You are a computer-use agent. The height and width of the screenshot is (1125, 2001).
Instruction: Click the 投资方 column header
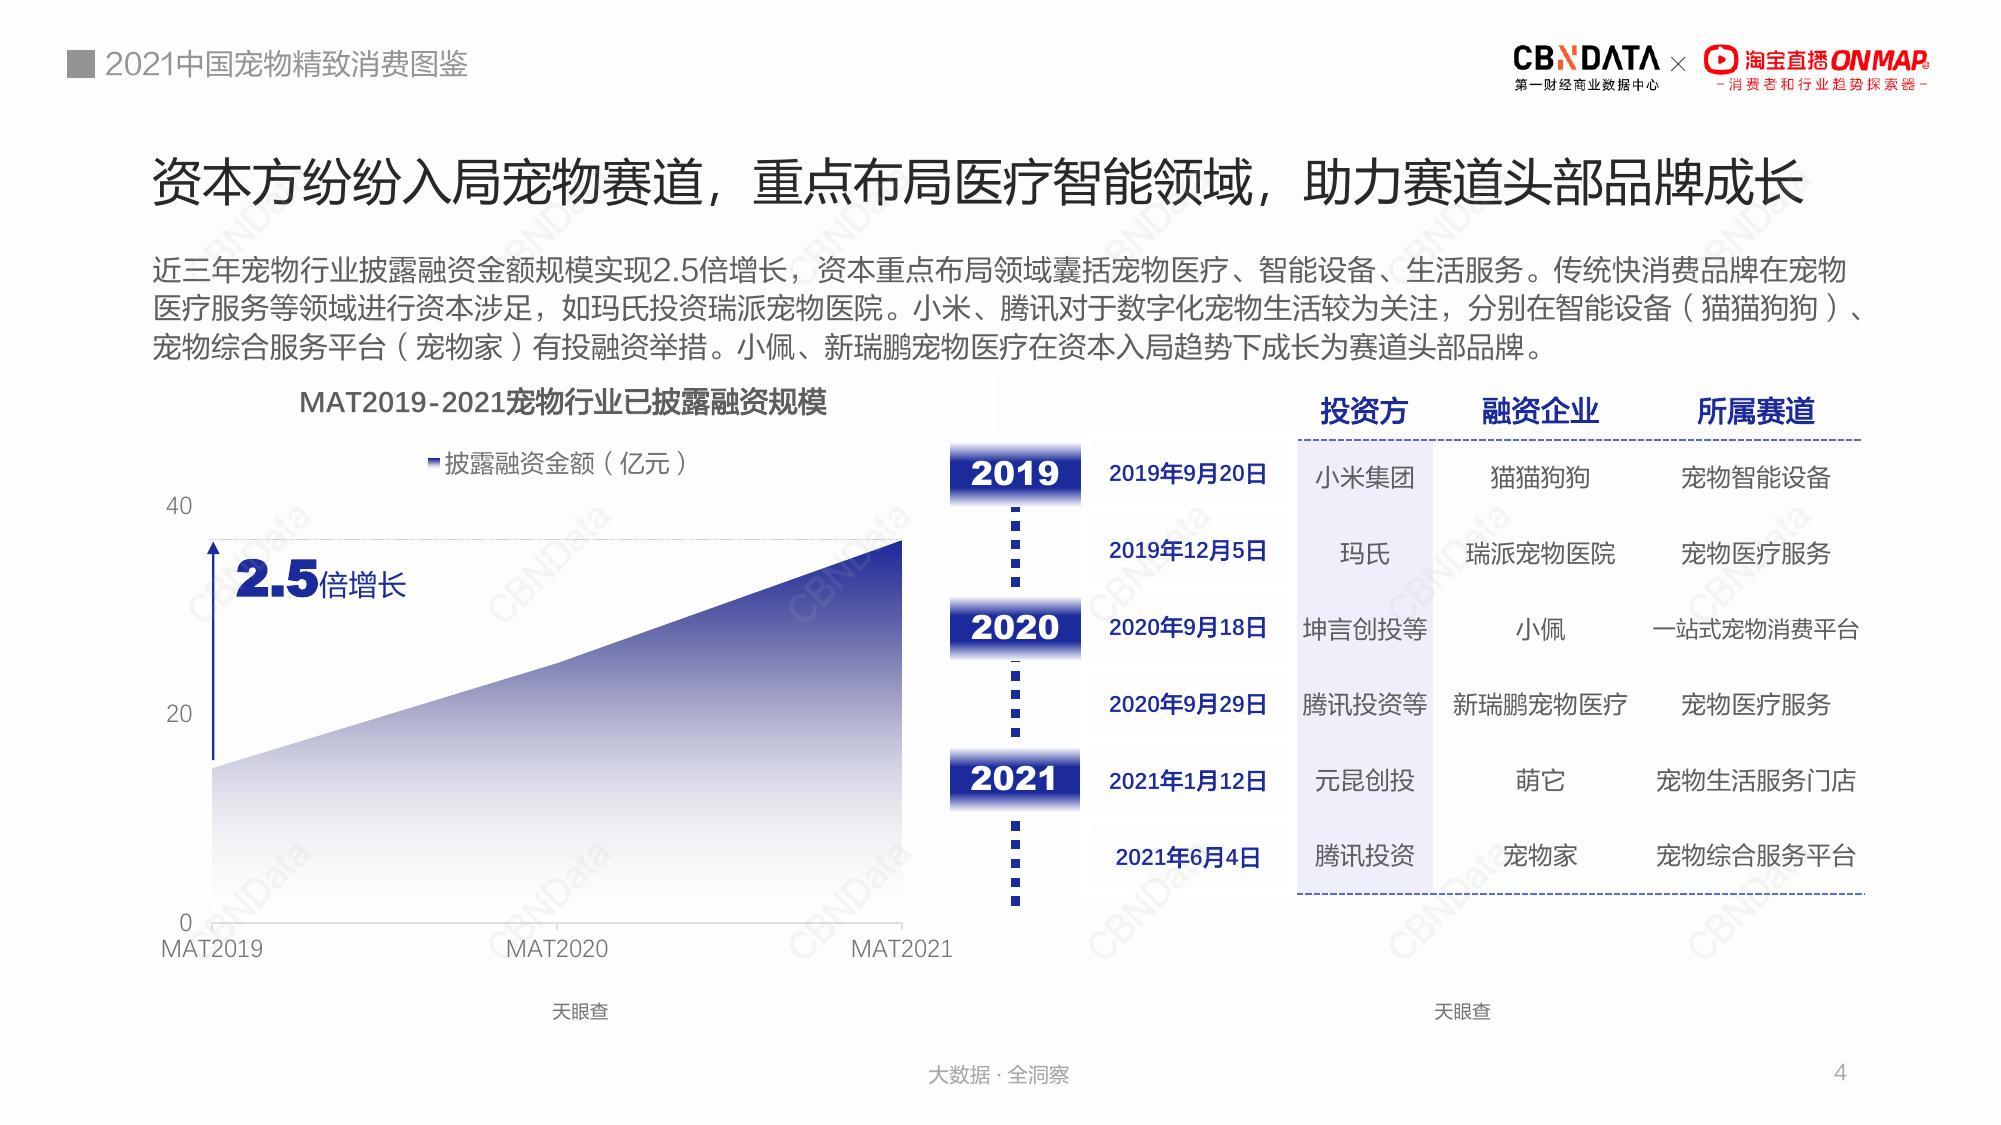(1364, 411)
